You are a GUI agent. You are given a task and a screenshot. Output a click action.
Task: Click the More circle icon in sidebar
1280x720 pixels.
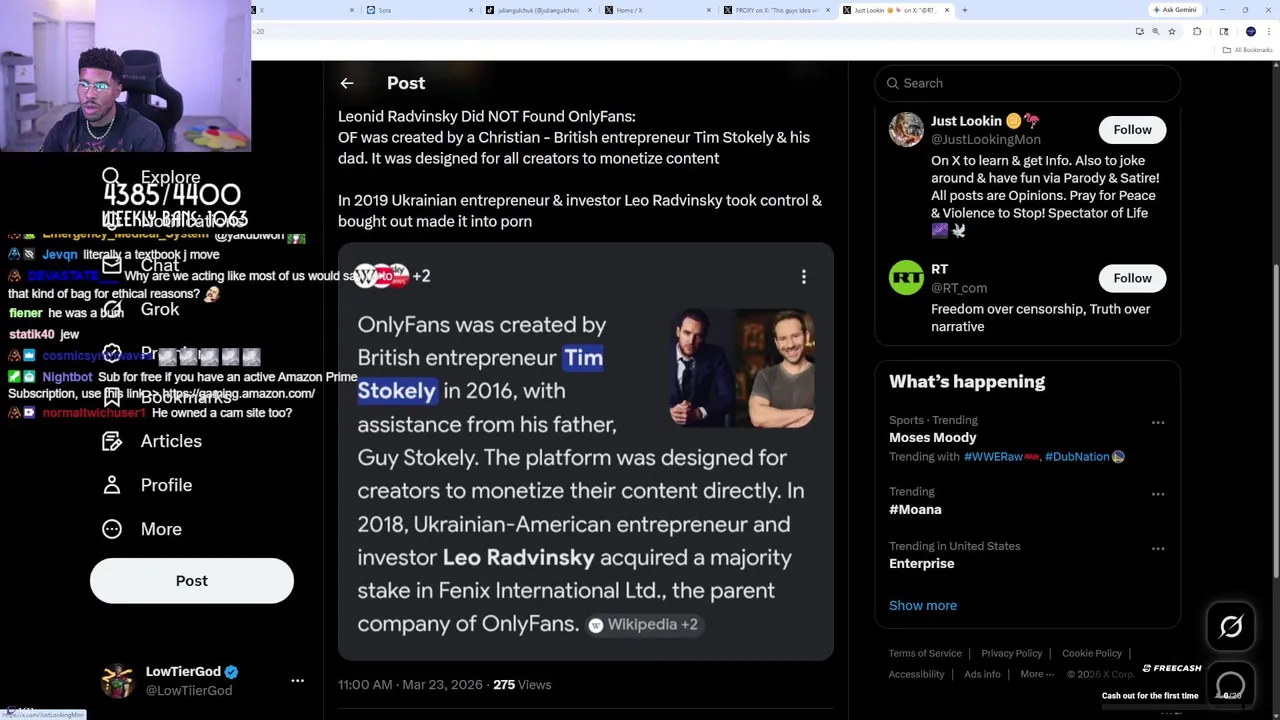(112, 529)
